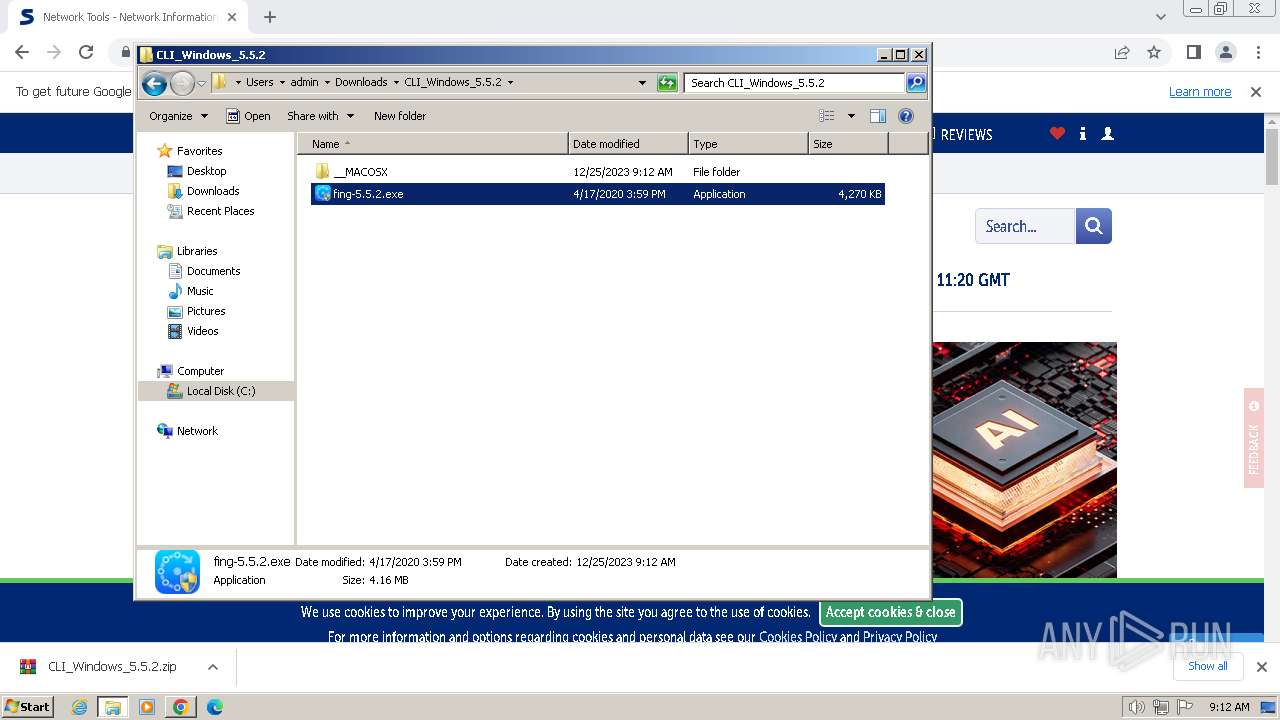Toggle the Chrome side panel icon
The image size is (1280, 720).
point(1193,52)
